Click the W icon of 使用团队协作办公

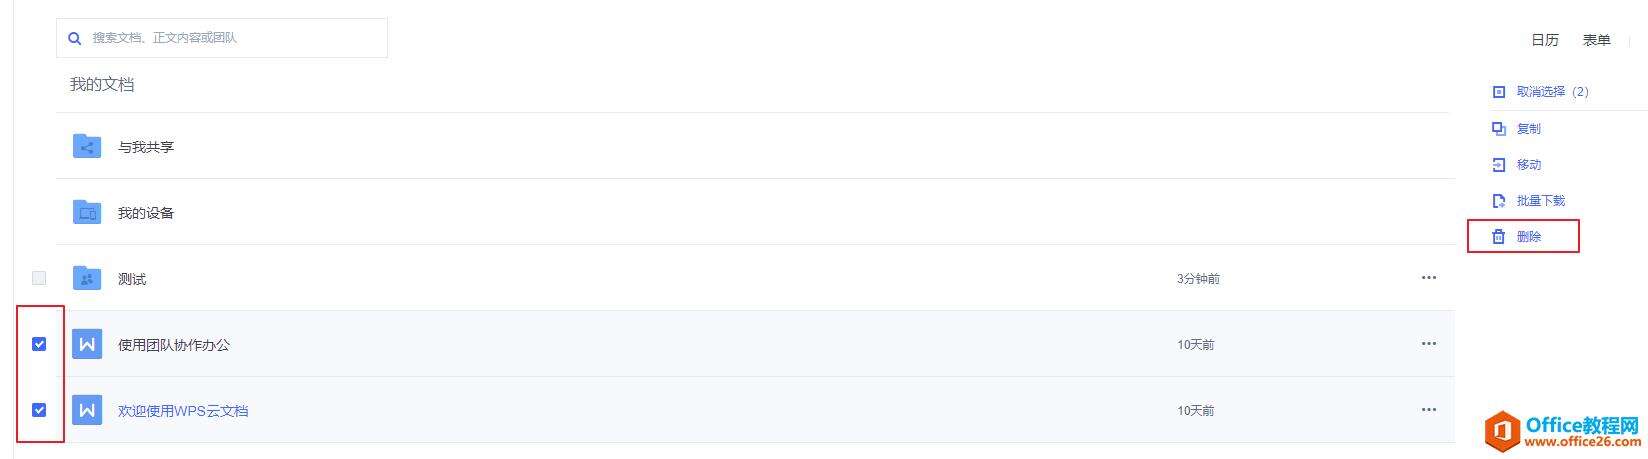coord(87,344)
